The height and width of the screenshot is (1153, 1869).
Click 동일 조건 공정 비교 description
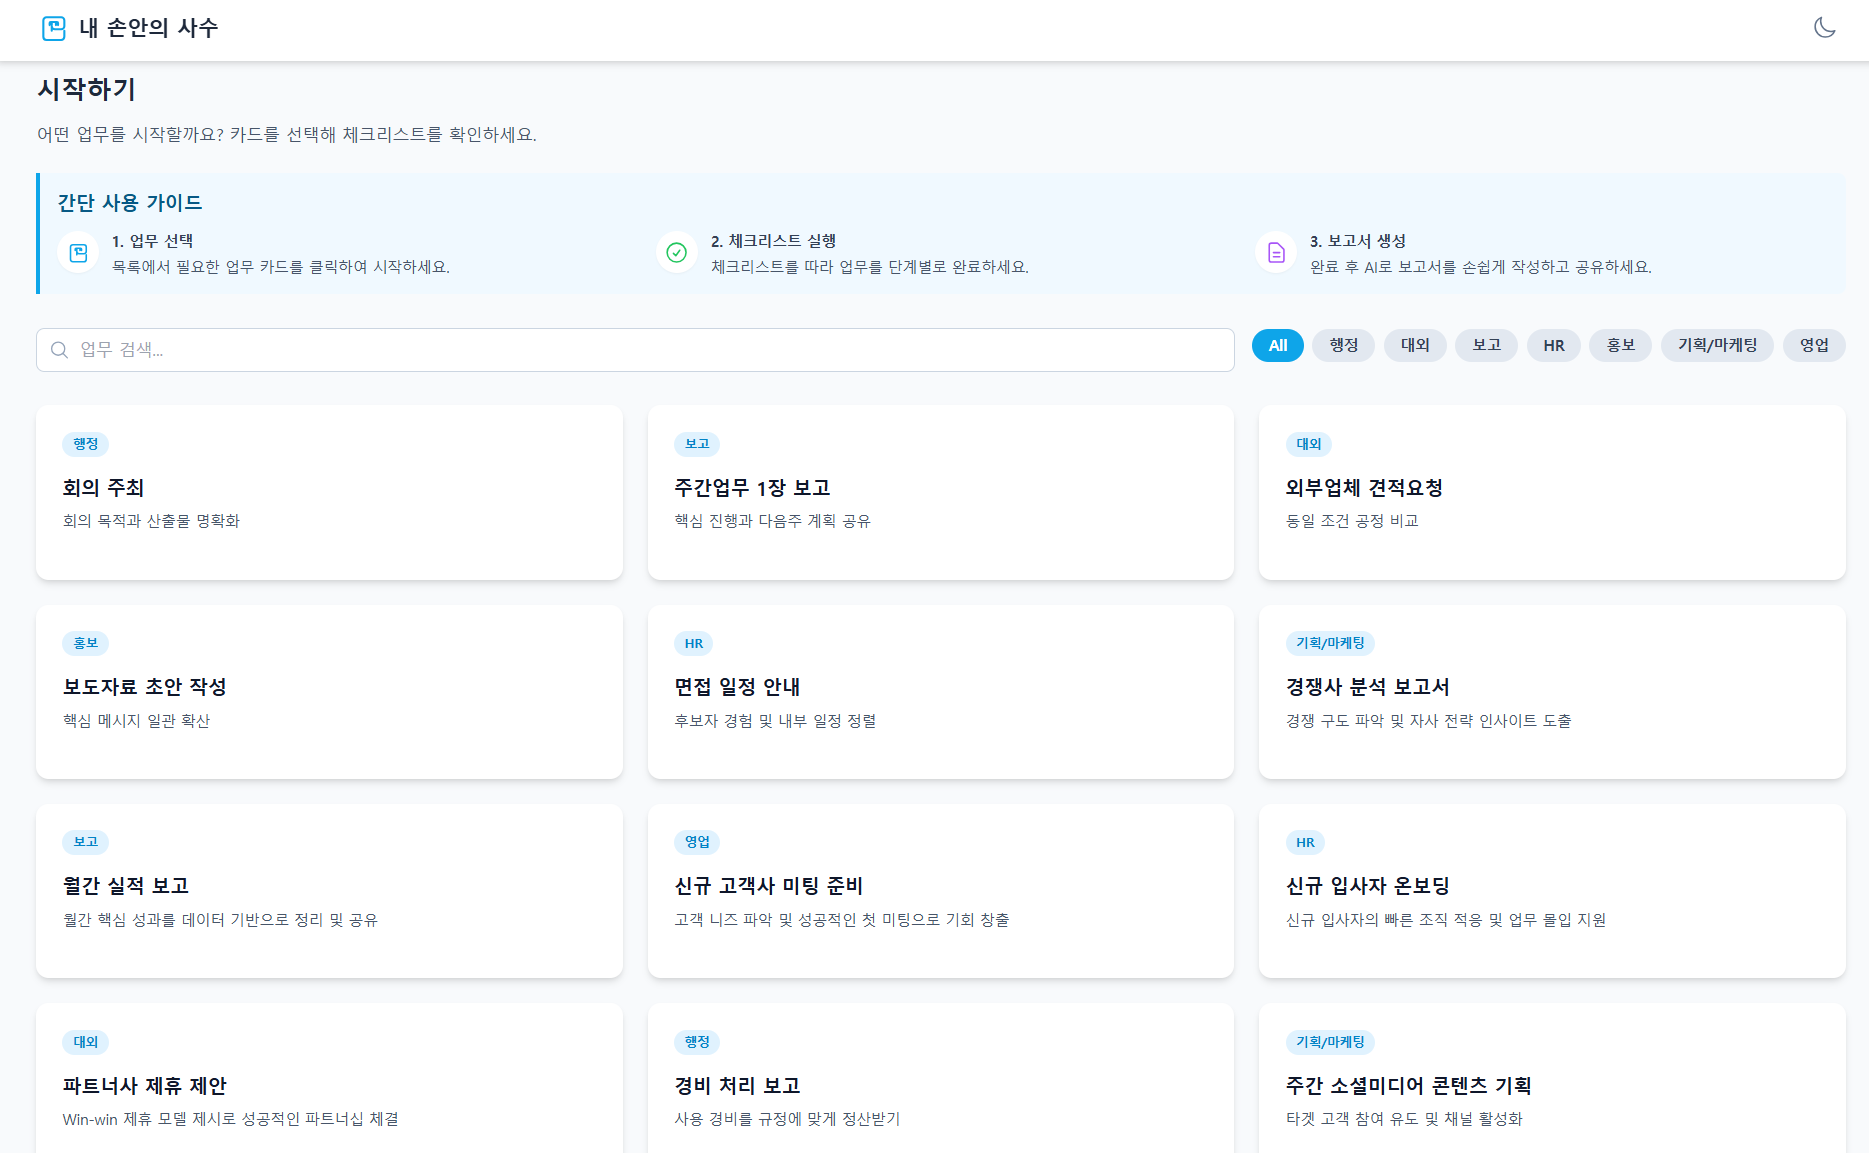(1352, 521)
